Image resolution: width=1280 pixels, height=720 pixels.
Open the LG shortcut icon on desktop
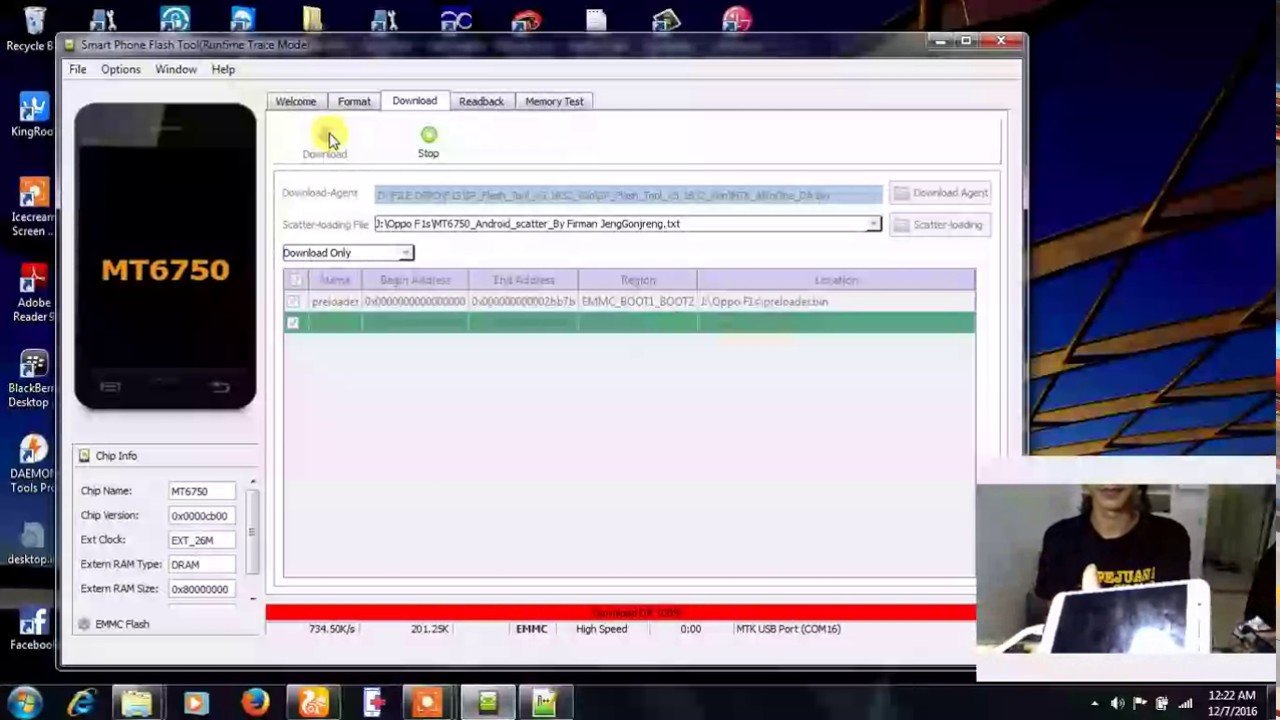point(737,21)
